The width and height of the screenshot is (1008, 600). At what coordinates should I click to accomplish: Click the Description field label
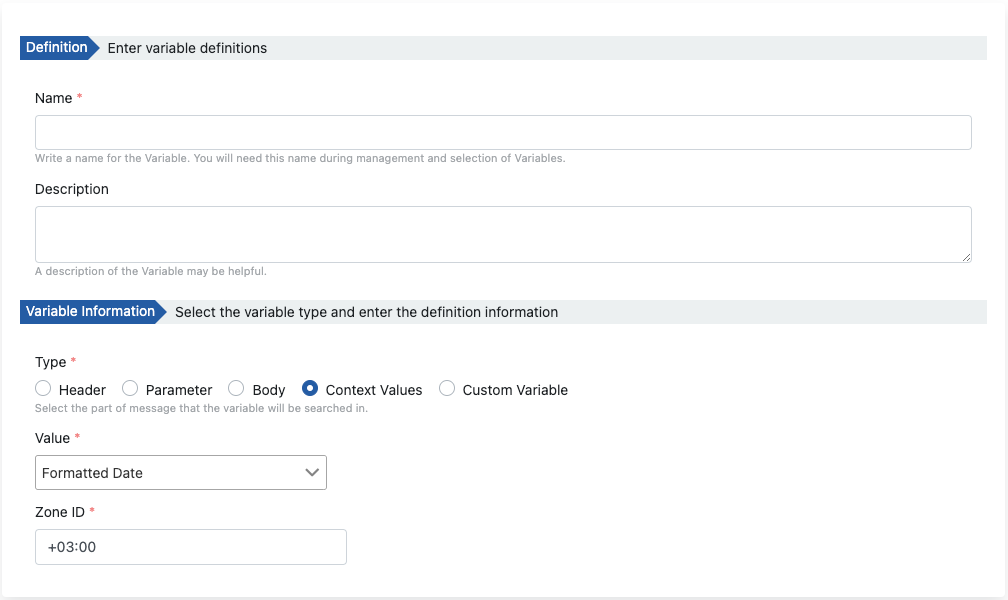[72, 189]
